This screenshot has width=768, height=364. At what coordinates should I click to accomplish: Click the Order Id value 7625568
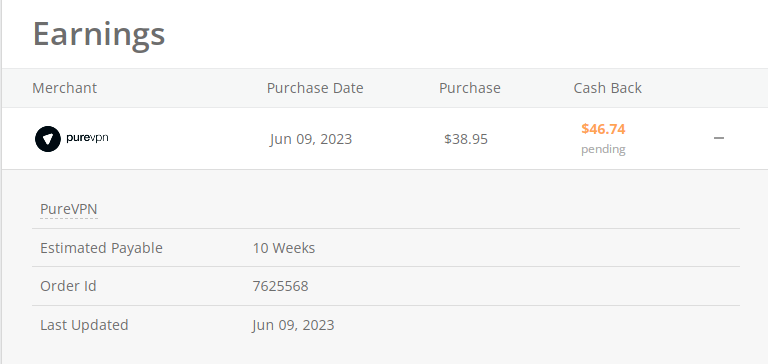(x=281, y=286)
